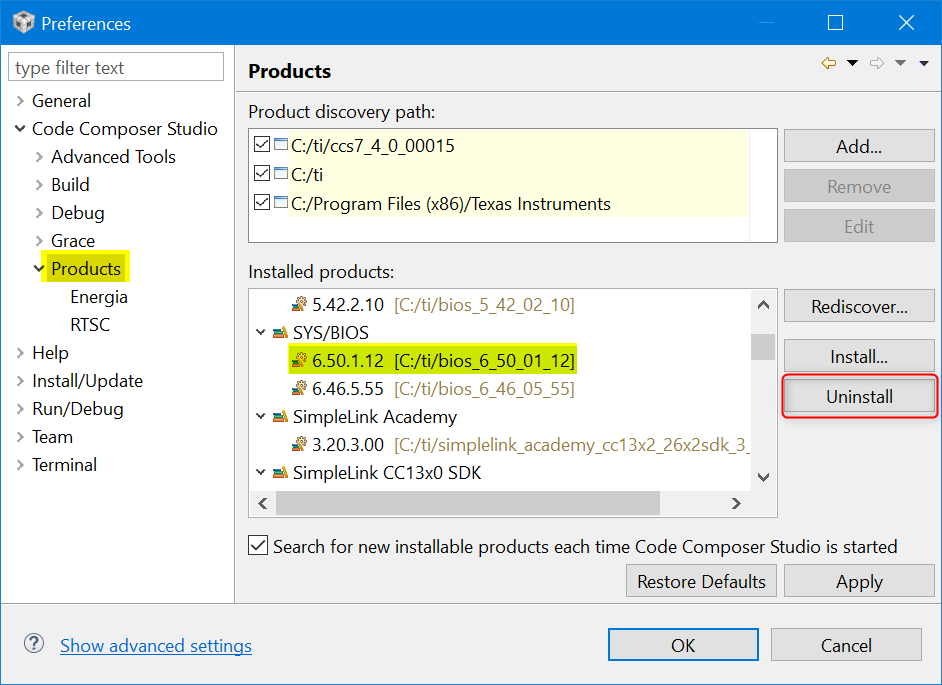
Task: Select the Energia preference page
Action: coord(99,297)
